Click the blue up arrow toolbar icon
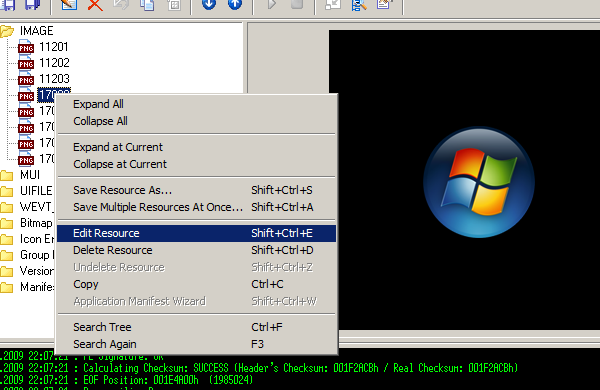The width and height of the screenshot is (600, 390). coord(235,4)
